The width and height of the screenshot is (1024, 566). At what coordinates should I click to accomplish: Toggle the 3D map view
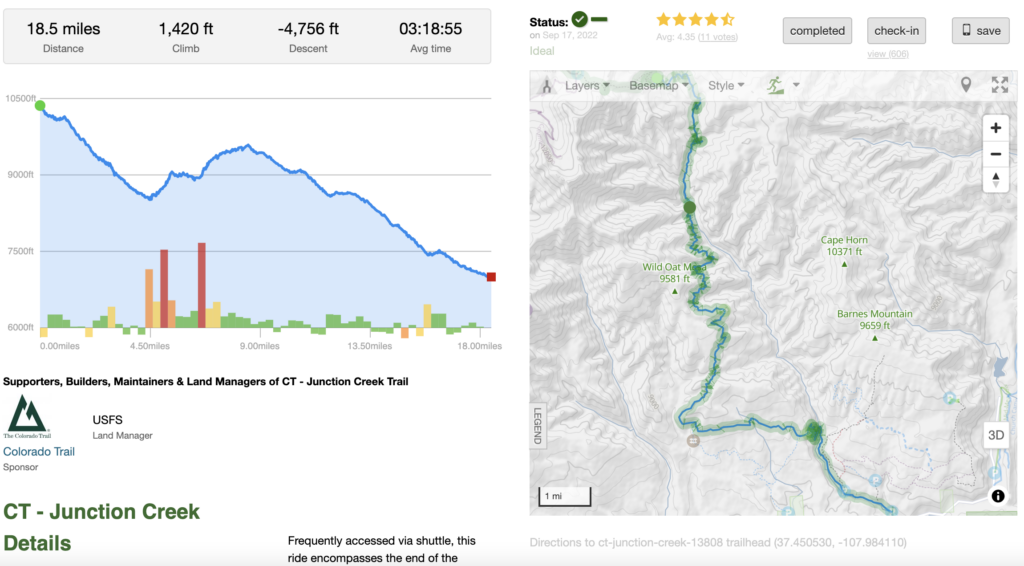coord(996,435)
